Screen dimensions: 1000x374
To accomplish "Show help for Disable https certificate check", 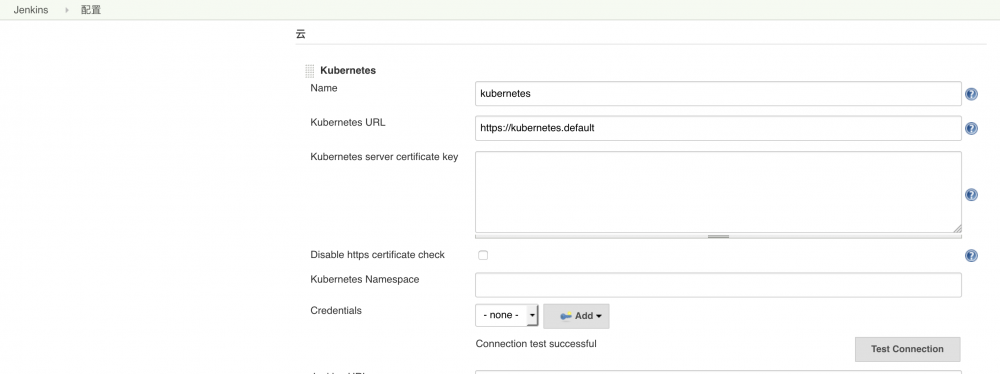I will pos(971,255).
